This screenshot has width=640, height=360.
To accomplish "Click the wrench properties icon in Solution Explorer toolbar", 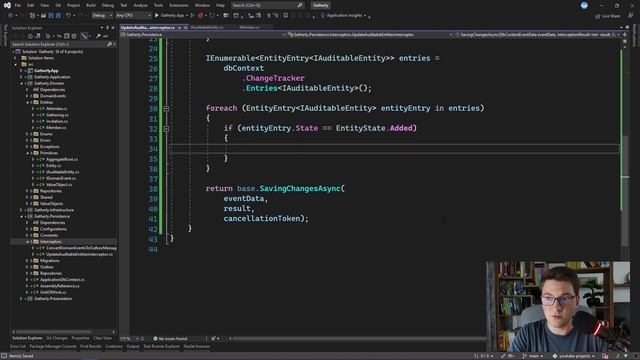I will pos(98,36).
